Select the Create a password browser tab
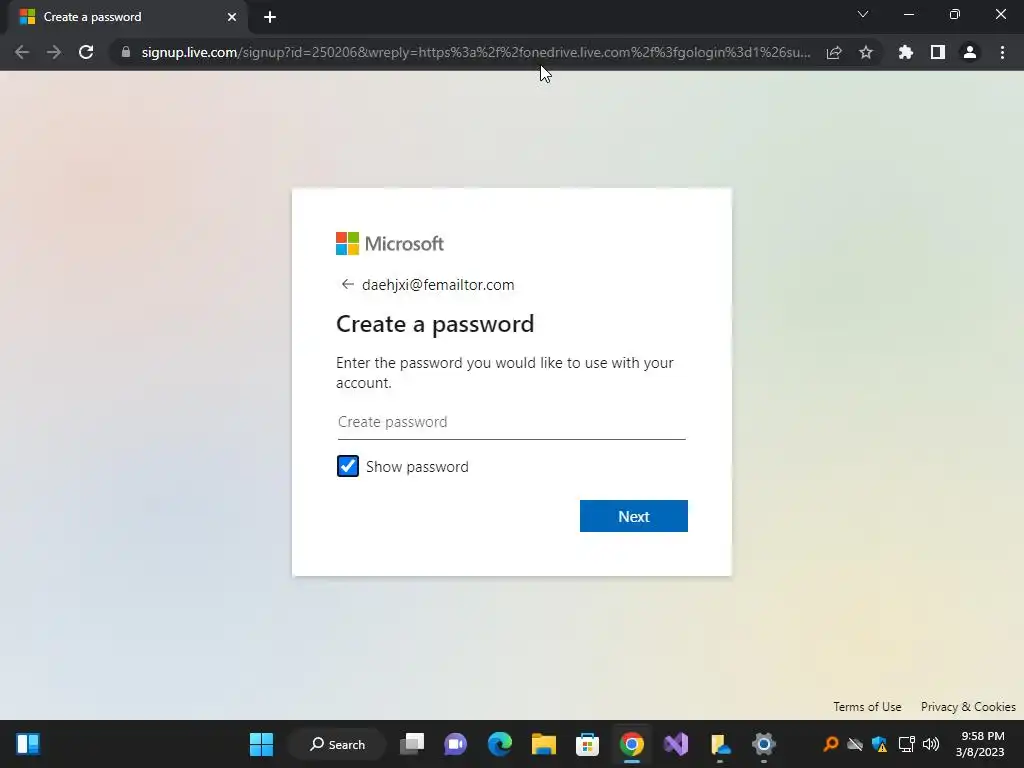 pyautogui.click(x=127, y=17)
